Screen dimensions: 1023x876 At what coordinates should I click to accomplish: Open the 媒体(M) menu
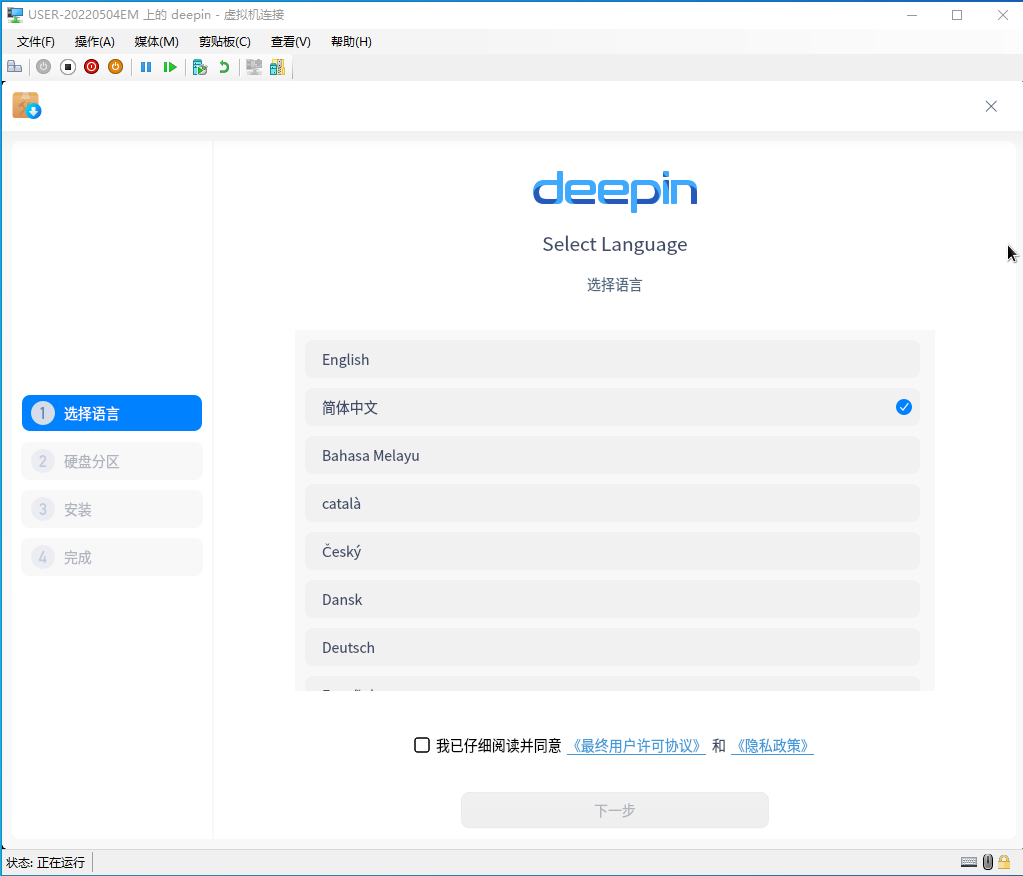pos(157,42)
